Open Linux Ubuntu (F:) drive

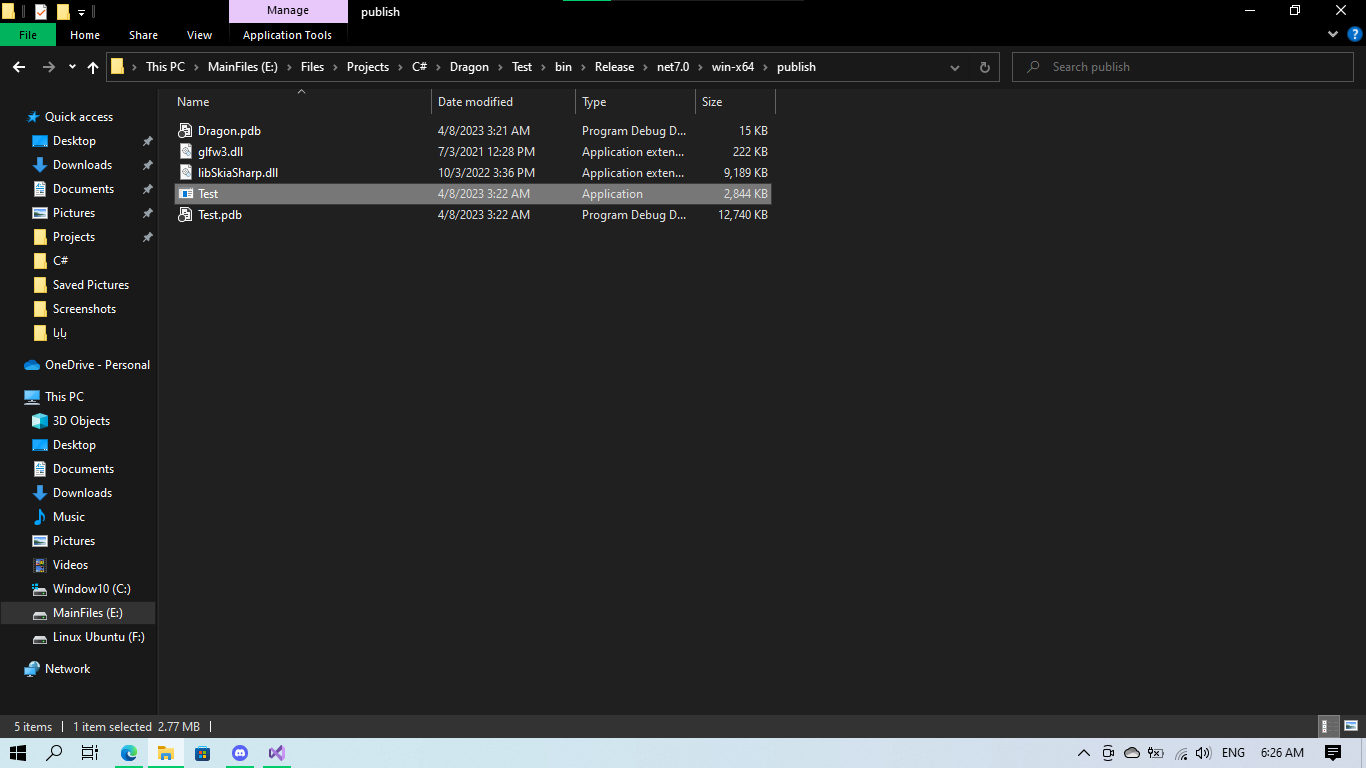[98, 637]
